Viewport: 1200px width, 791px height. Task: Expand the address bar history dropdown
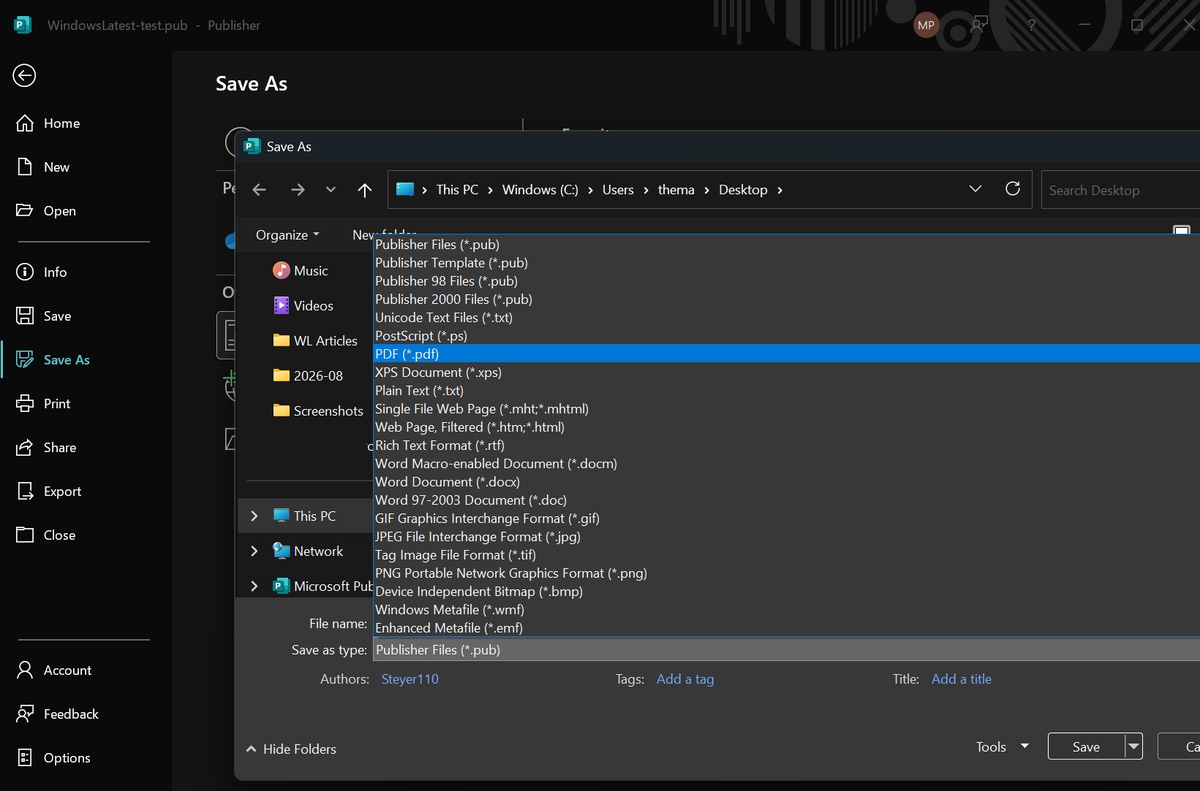(976, 189)
